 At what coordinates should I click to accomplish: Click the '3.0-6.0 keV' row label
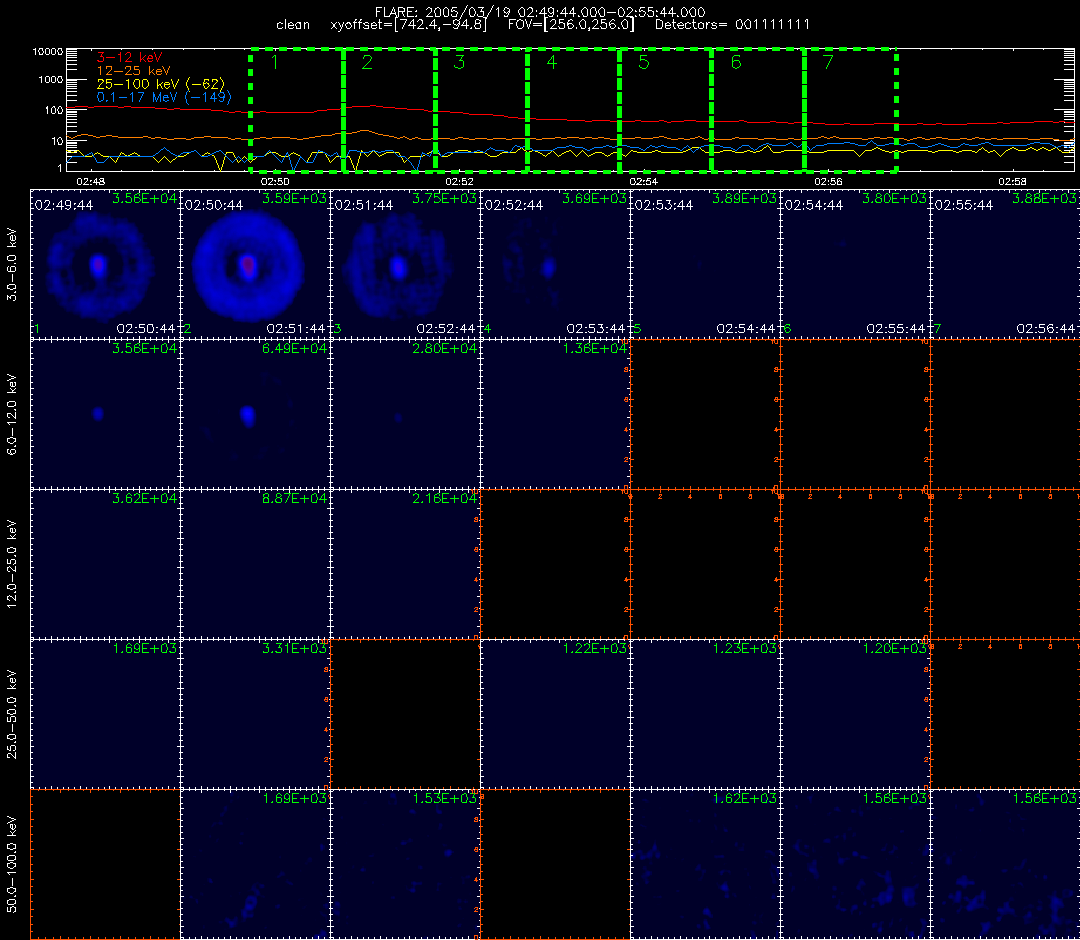point(12,264)
